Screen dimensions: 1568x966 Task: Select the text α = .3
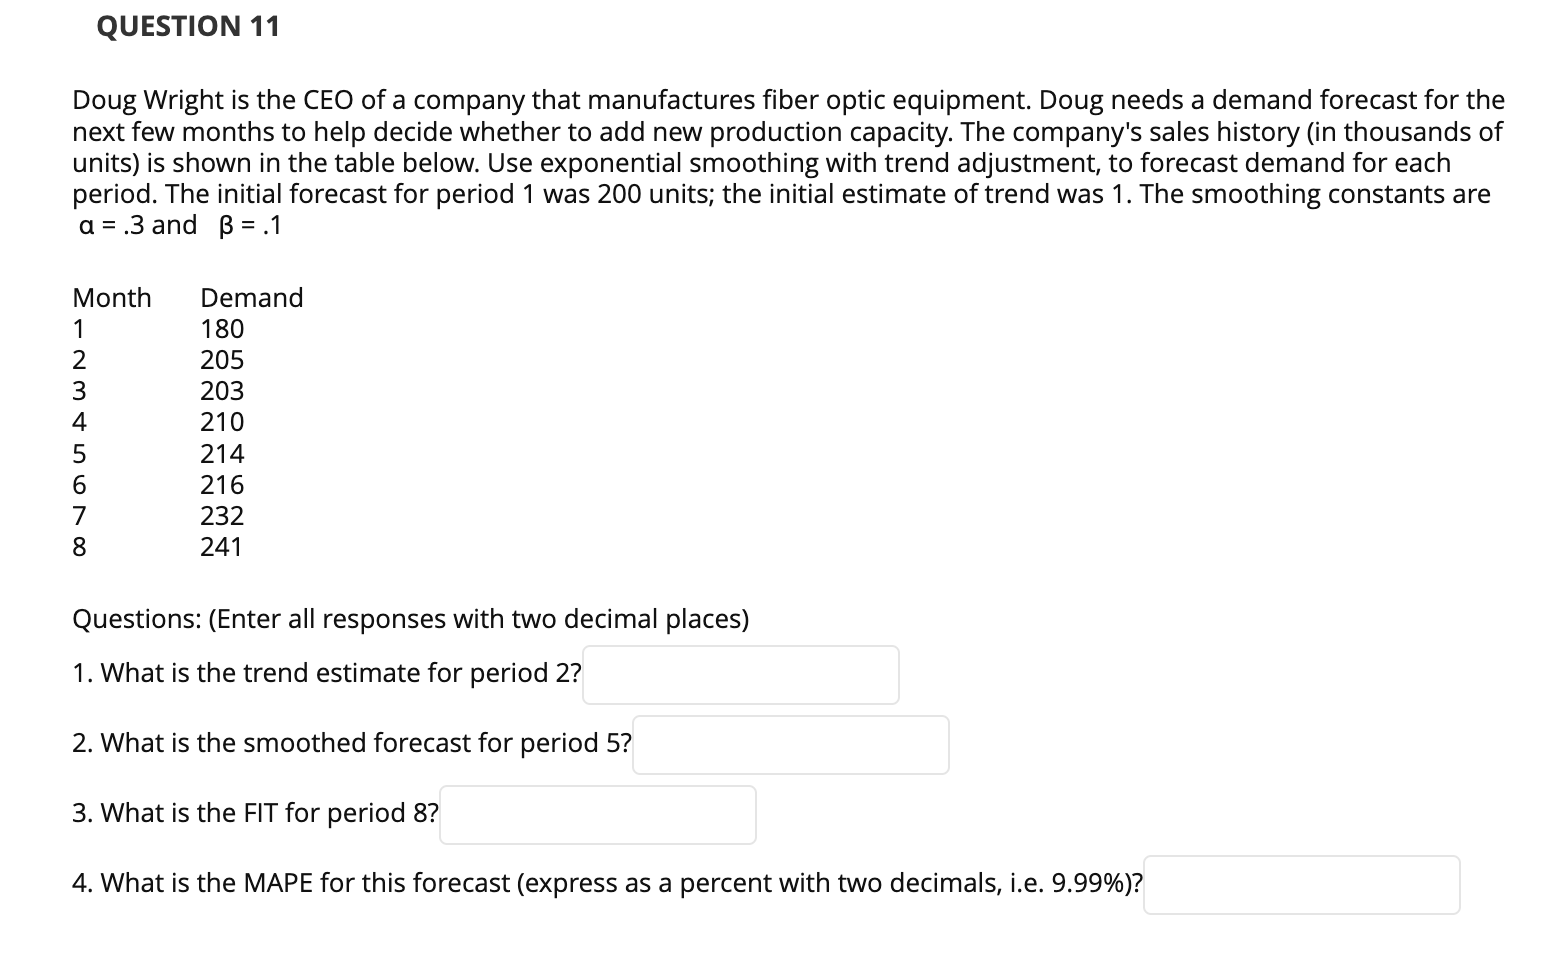click(x=111, y=225)
